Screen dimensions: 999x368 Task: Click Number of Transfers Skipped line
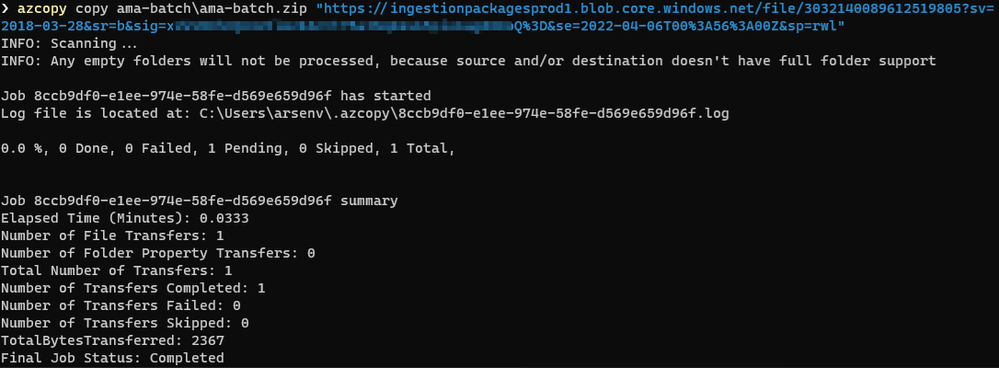click(x=125, y=323)
